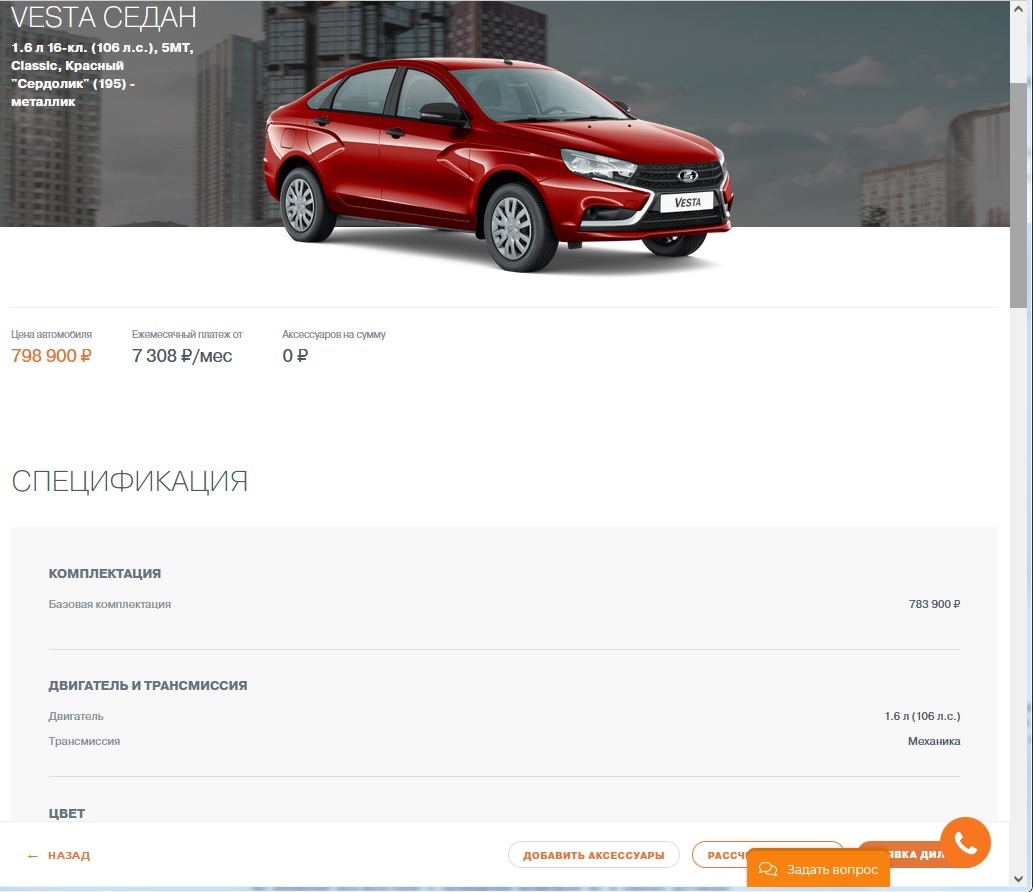Click the 'VESTA СЕДАН' title
The width and height of the screenshot is (1033, 892).
(x=103, y=18)
